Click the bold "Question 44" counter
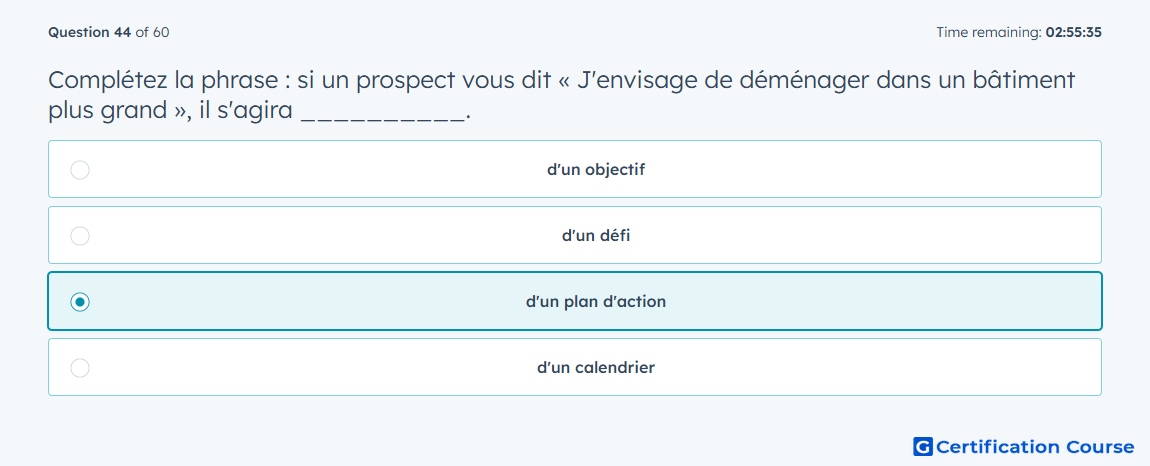The image size is (1150, 466). point(89,32)
